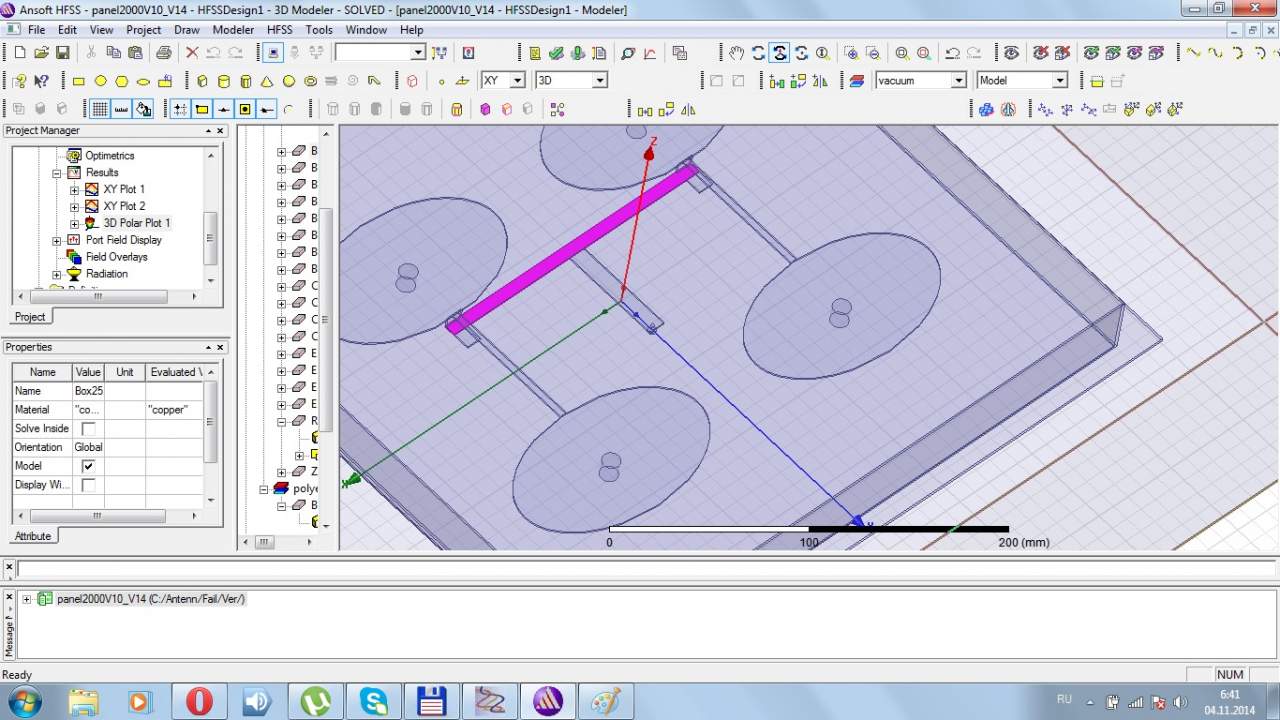The width and height of the screenshot is (1280, 720).
Task: Switch to the Attribute tab
Action: tap(32, 536)
